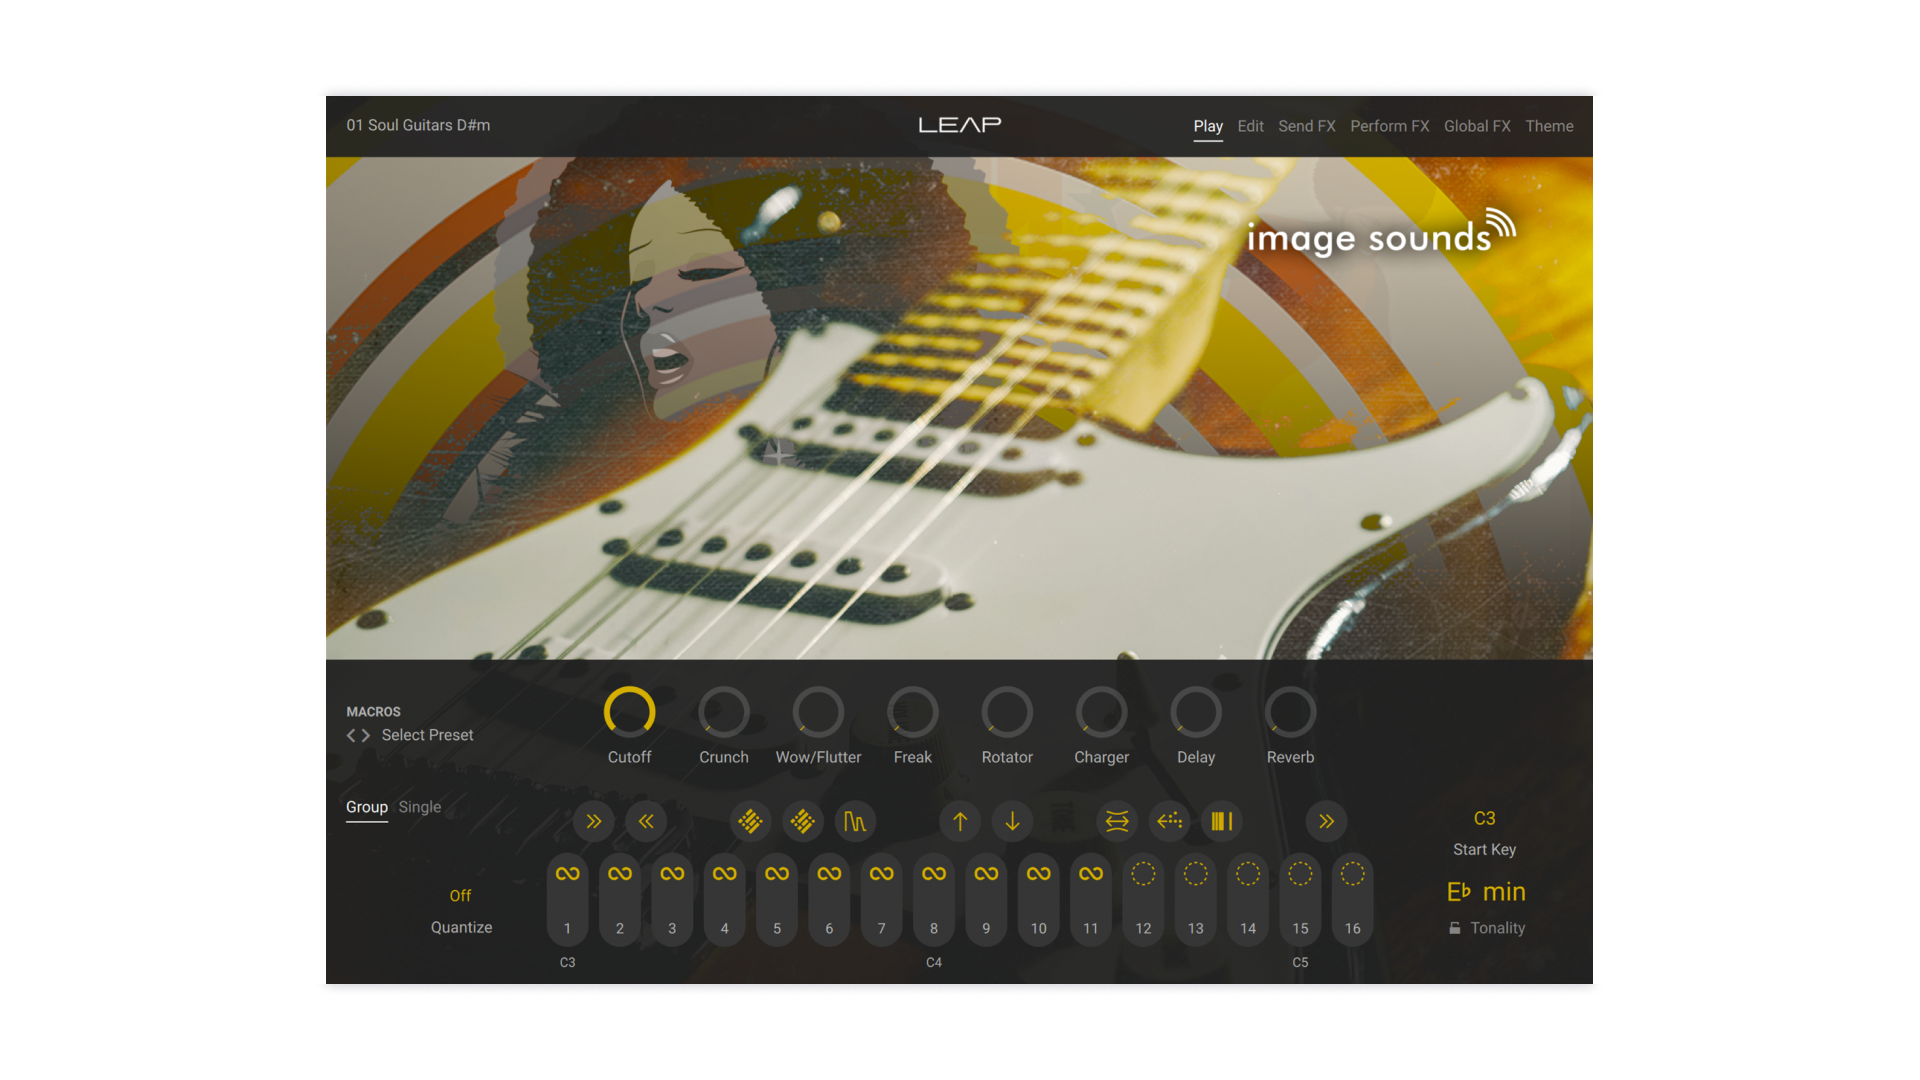Open the Select Preset menu
Screen dimensions: 1920x1080
(x=427, y=735)
